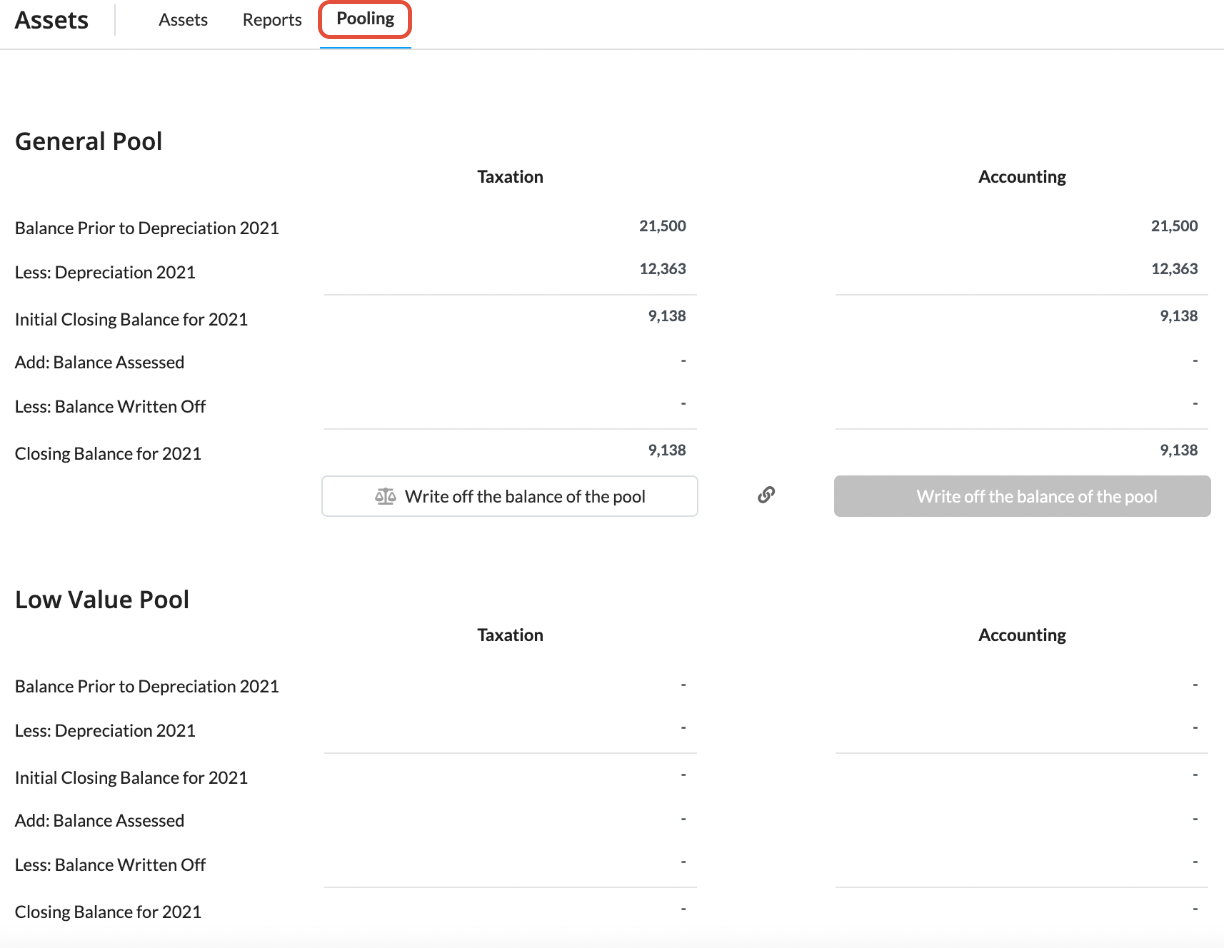Go to the Assets tab

point(183,20)
